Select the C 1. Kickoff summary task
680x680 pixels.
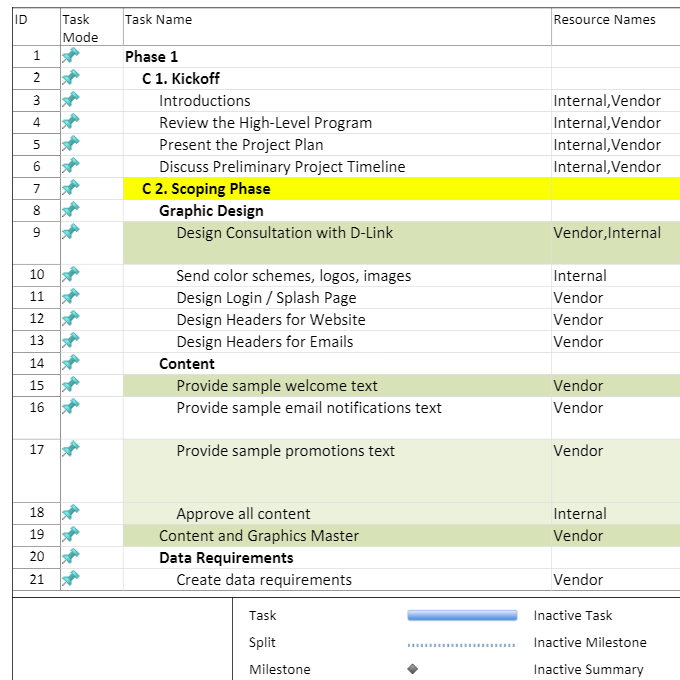[181, 79]
